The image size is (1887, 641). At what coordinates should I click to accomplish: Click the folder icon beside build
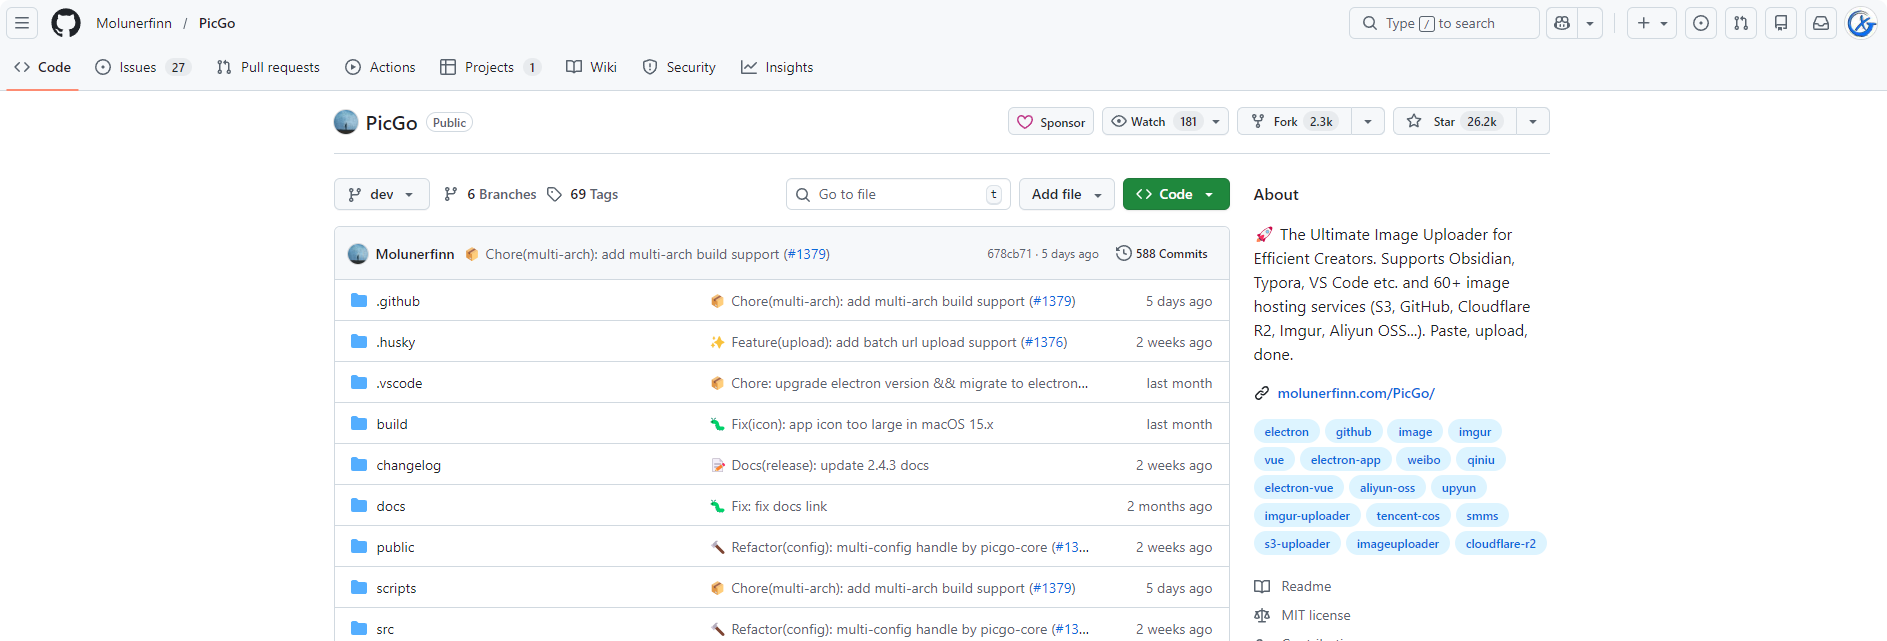359,423
